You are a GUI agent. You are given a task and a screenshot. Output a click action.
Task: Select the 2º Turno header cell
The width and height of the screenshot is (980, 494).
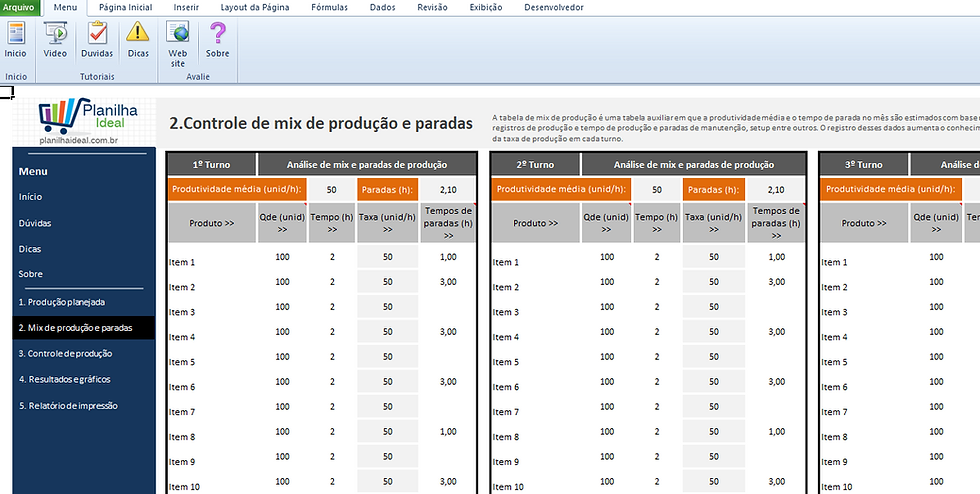(x=535, y=164)
